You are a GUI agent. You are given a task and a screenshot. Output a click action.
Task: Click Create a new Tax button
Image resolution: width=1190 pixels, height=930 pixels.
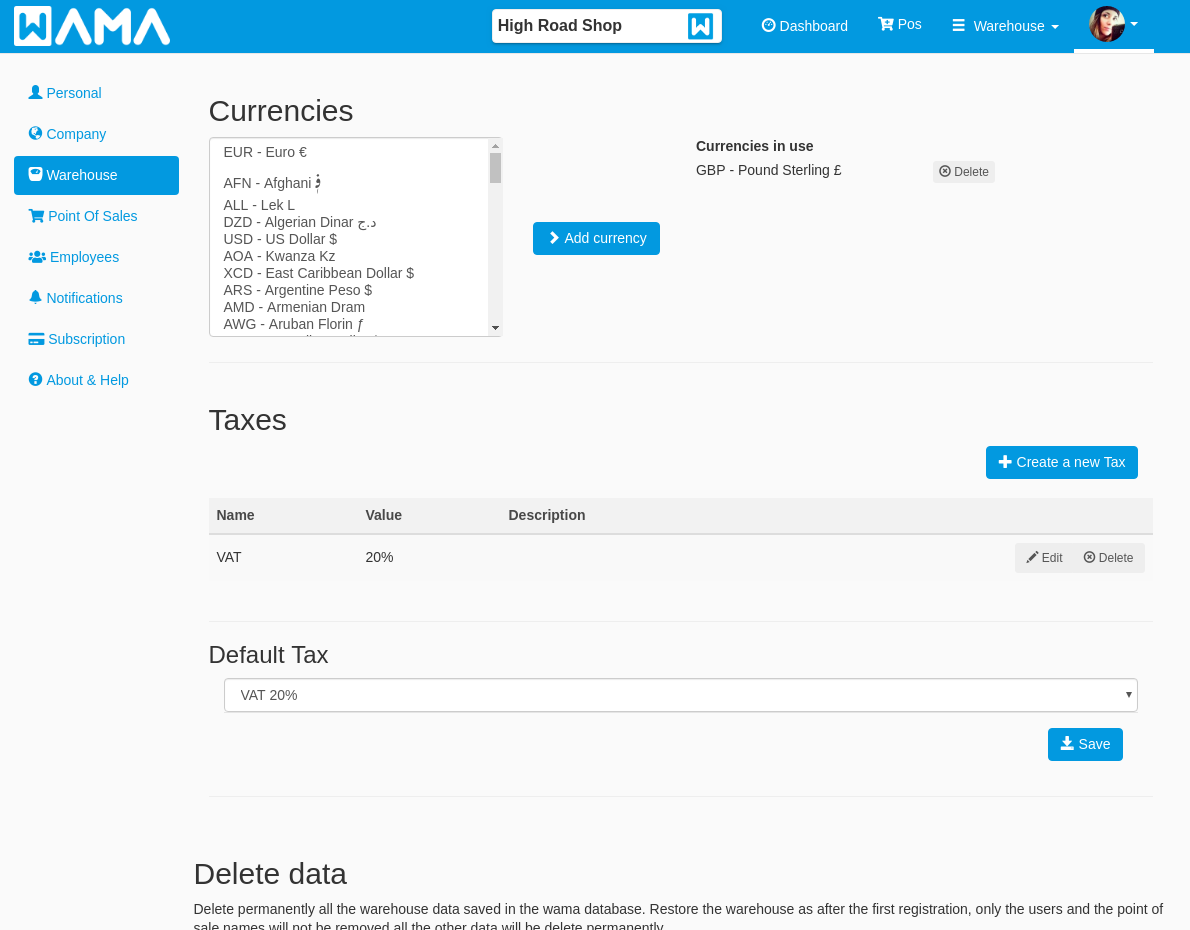click(x=1061, y=462)
